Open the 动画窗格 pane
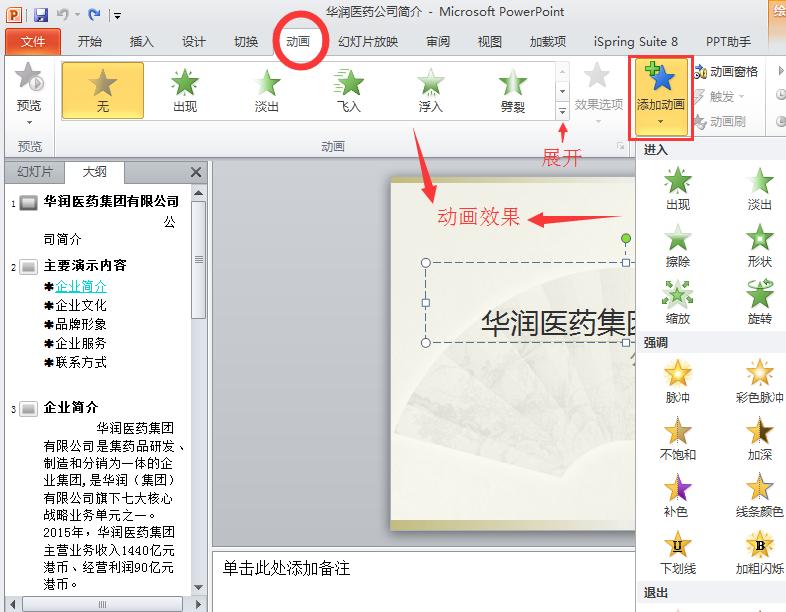 click(726, 72)
